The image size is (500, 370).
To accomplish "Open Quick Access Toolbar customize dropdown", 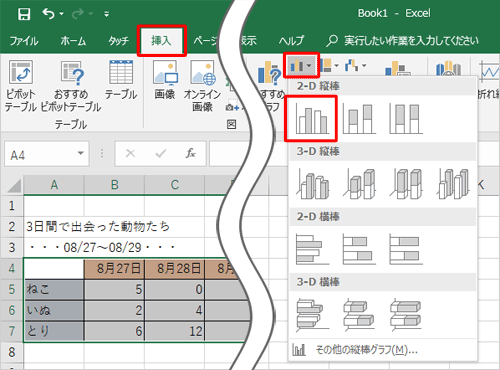I will click(106, 14).
